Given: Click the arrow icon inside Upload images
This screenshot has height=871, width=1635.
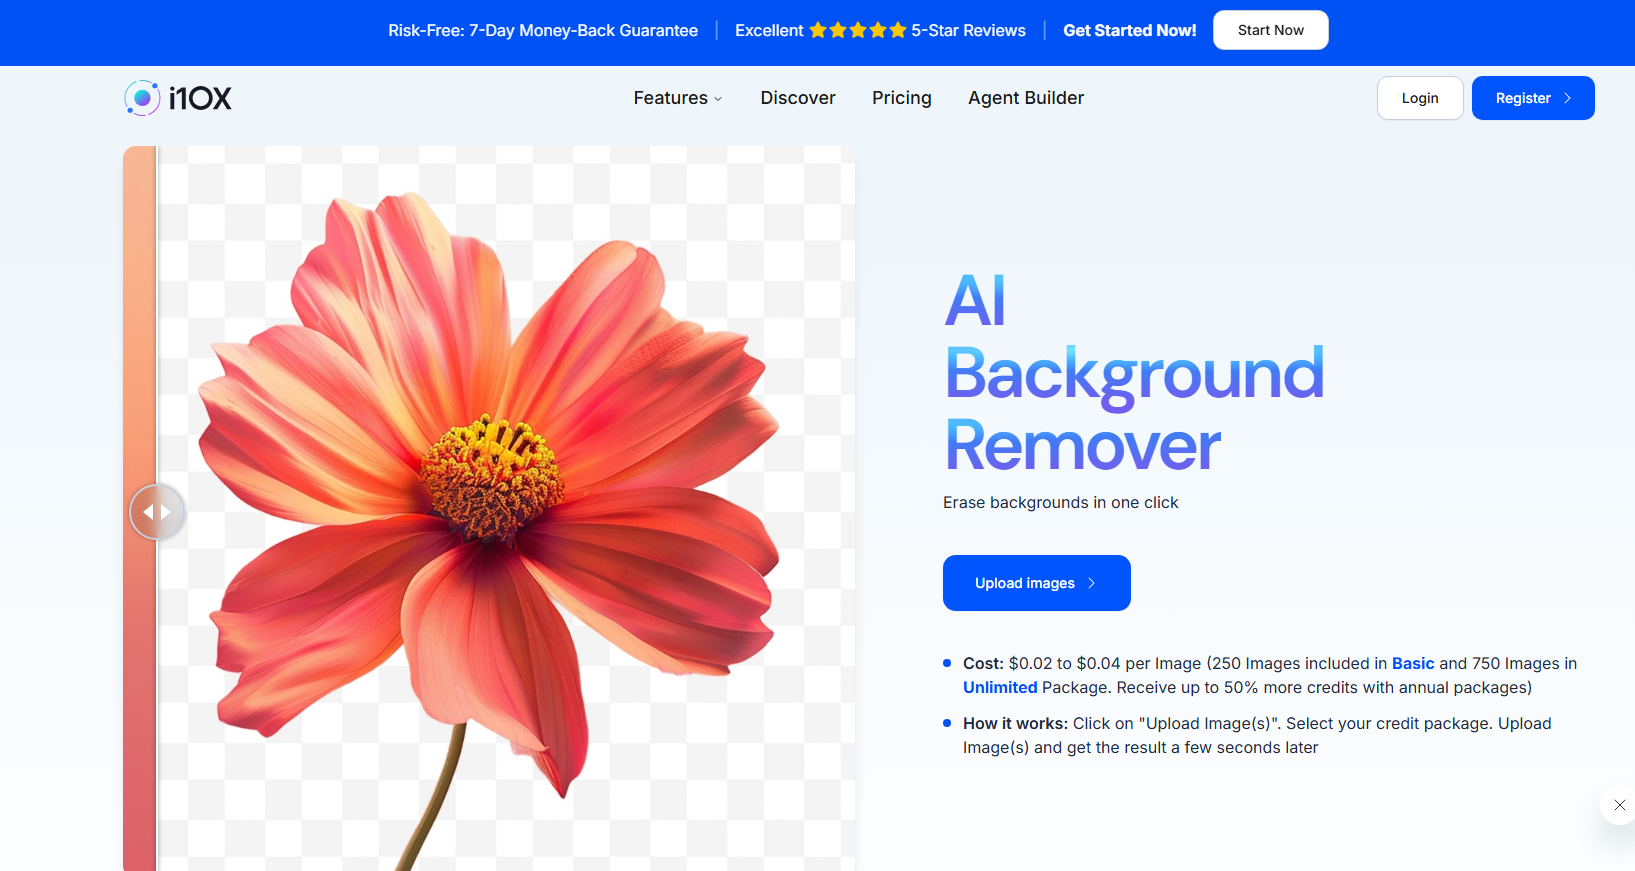Looking at the screenshot, I should coord(1091,583).
